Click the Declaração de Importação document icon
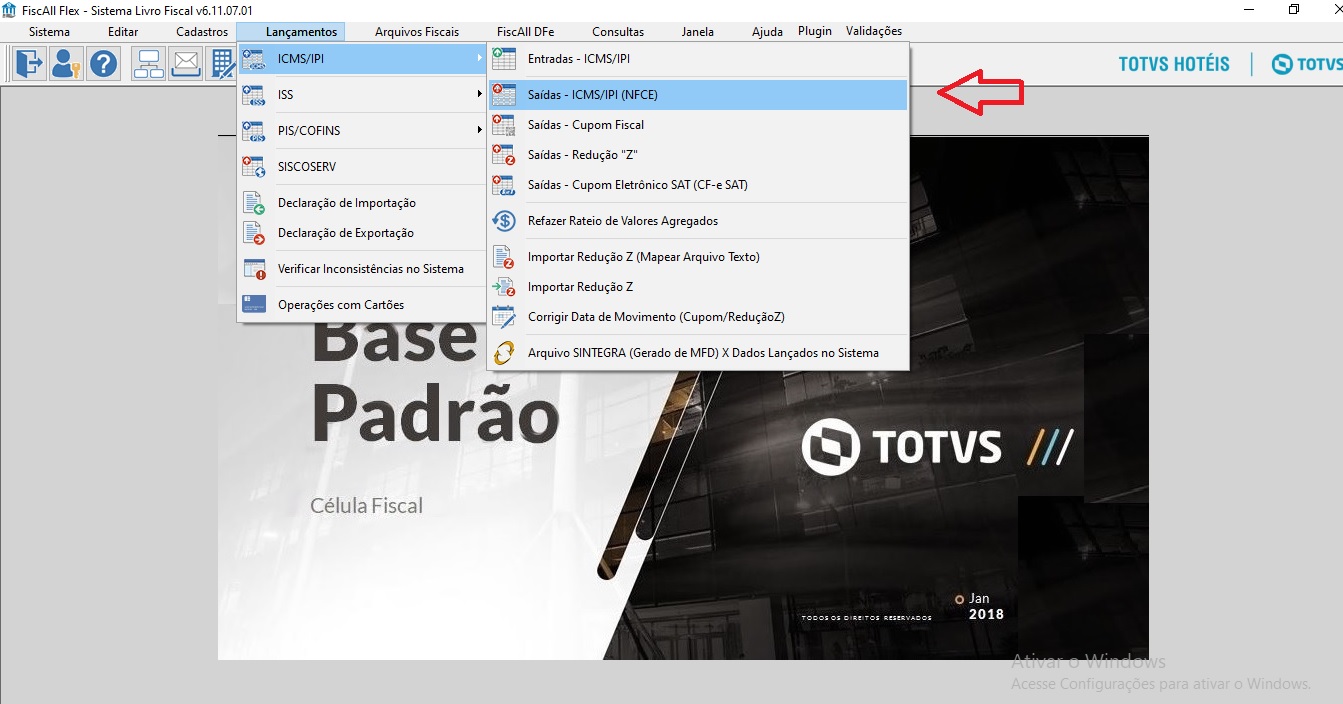 pyautogui.click(x=254, y=203)
